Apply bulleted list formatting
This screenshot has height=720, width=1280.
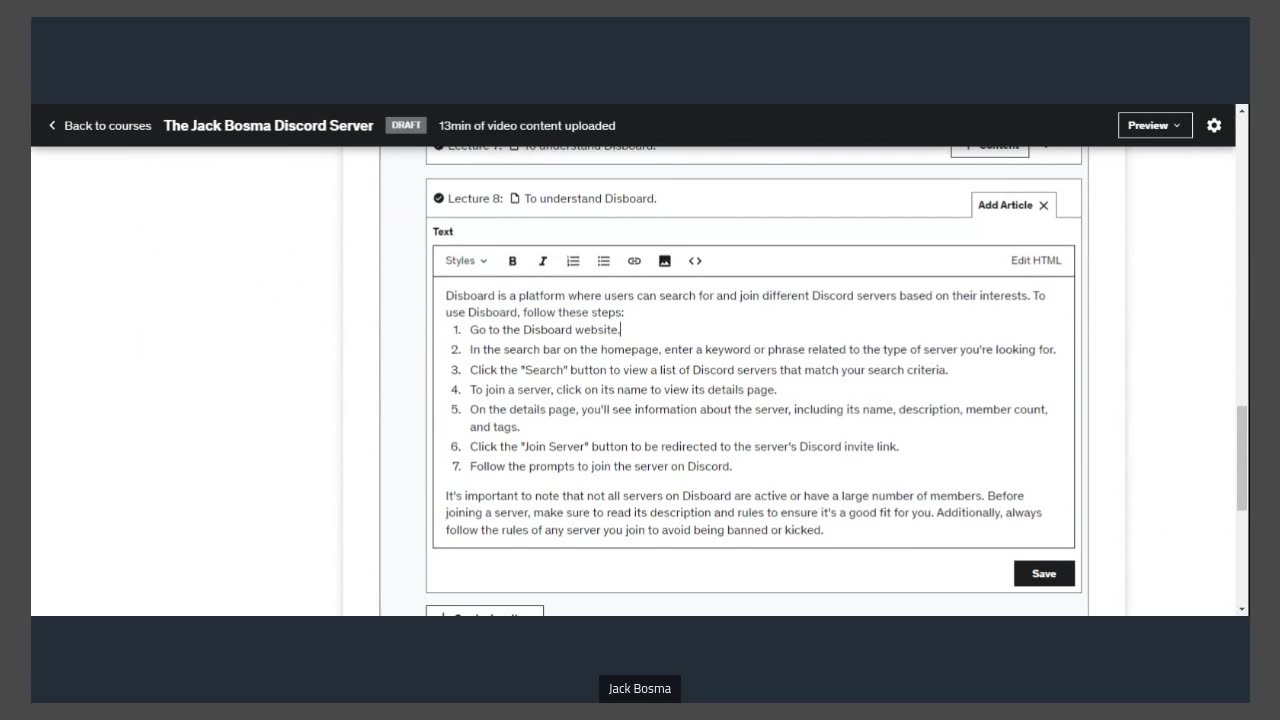click(x=604, y=261)
